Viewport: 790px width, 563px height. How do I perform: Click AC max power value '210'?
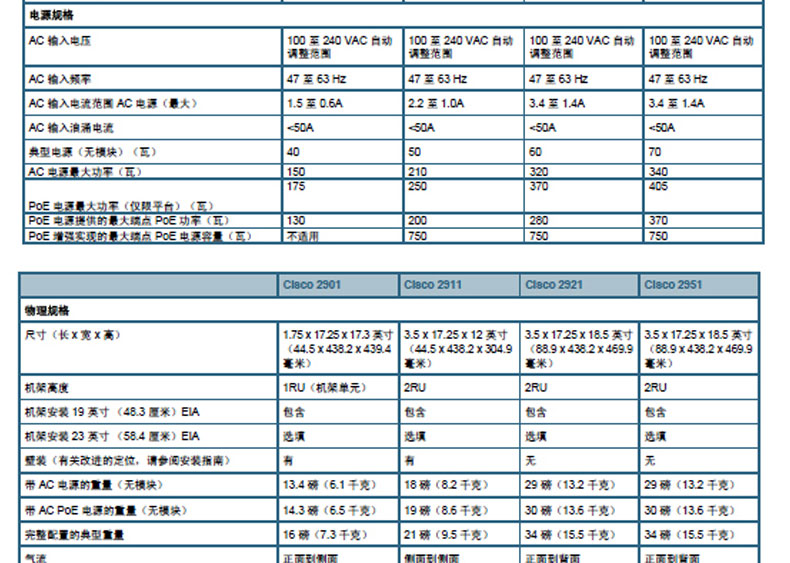[x=417, y=172]
